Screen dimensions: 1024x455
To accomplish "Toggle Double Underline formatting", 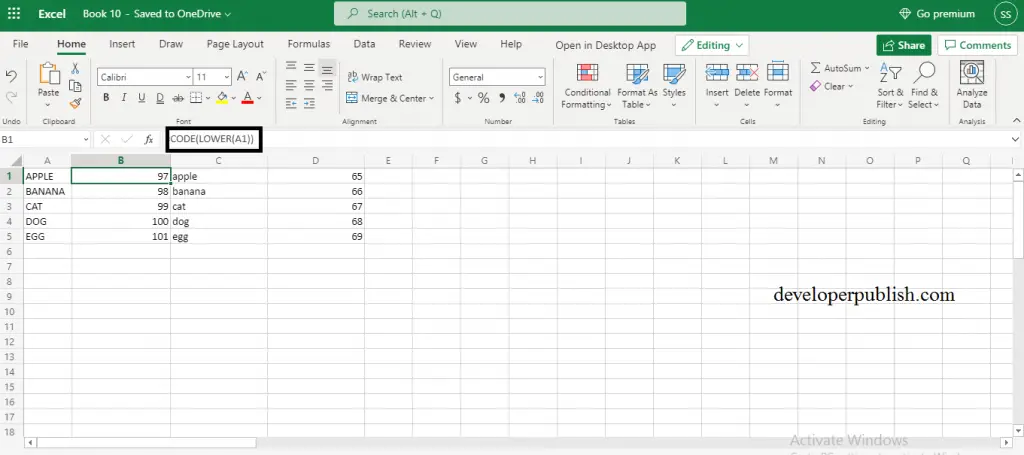I will pyautogui.click(x=159, y=98).
